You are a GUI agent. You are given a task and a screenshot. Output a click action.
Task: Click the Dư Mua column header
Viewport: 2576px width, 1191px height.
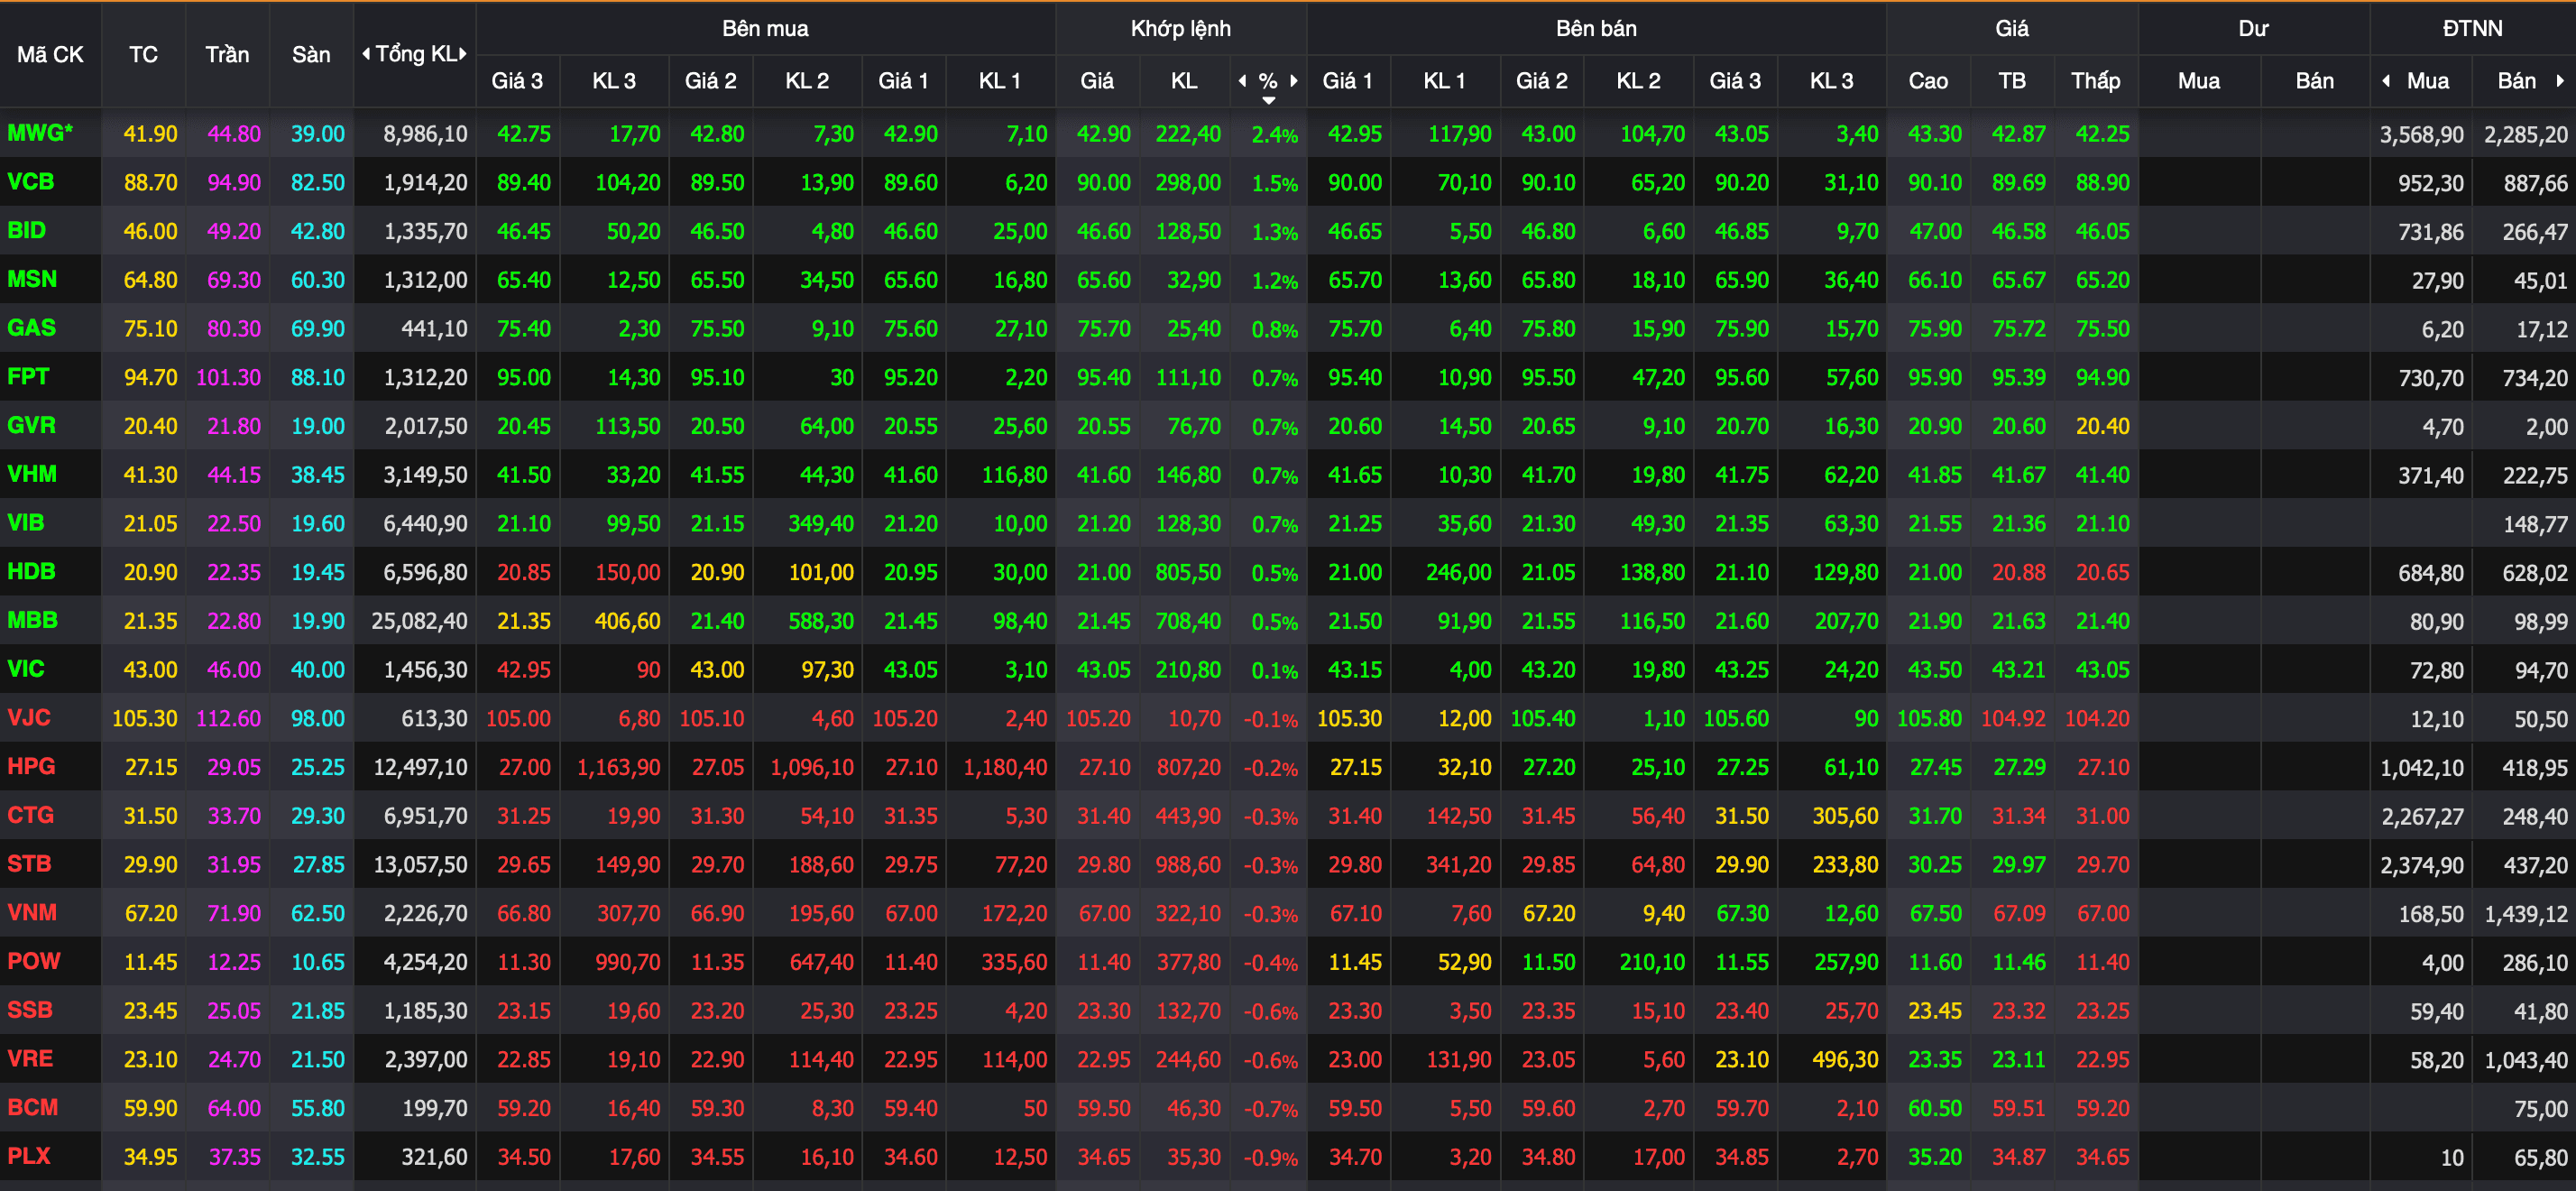2199,81
